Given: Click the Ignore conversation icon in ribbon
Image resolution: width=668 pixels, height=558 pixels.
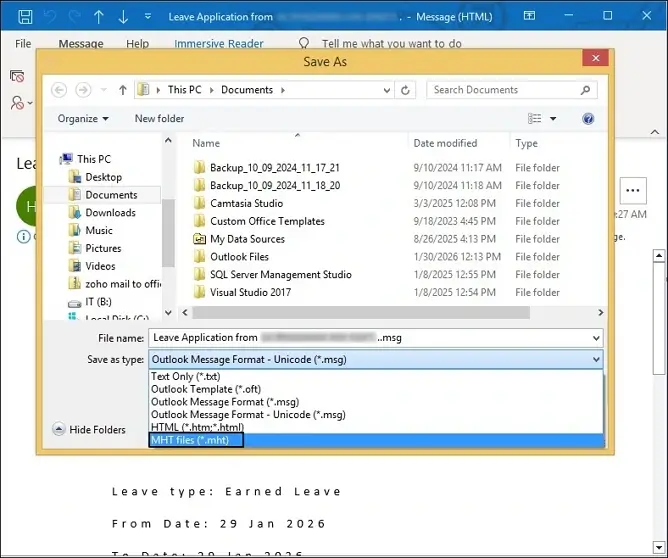Looking at the screenshot, I should (17, 76).
